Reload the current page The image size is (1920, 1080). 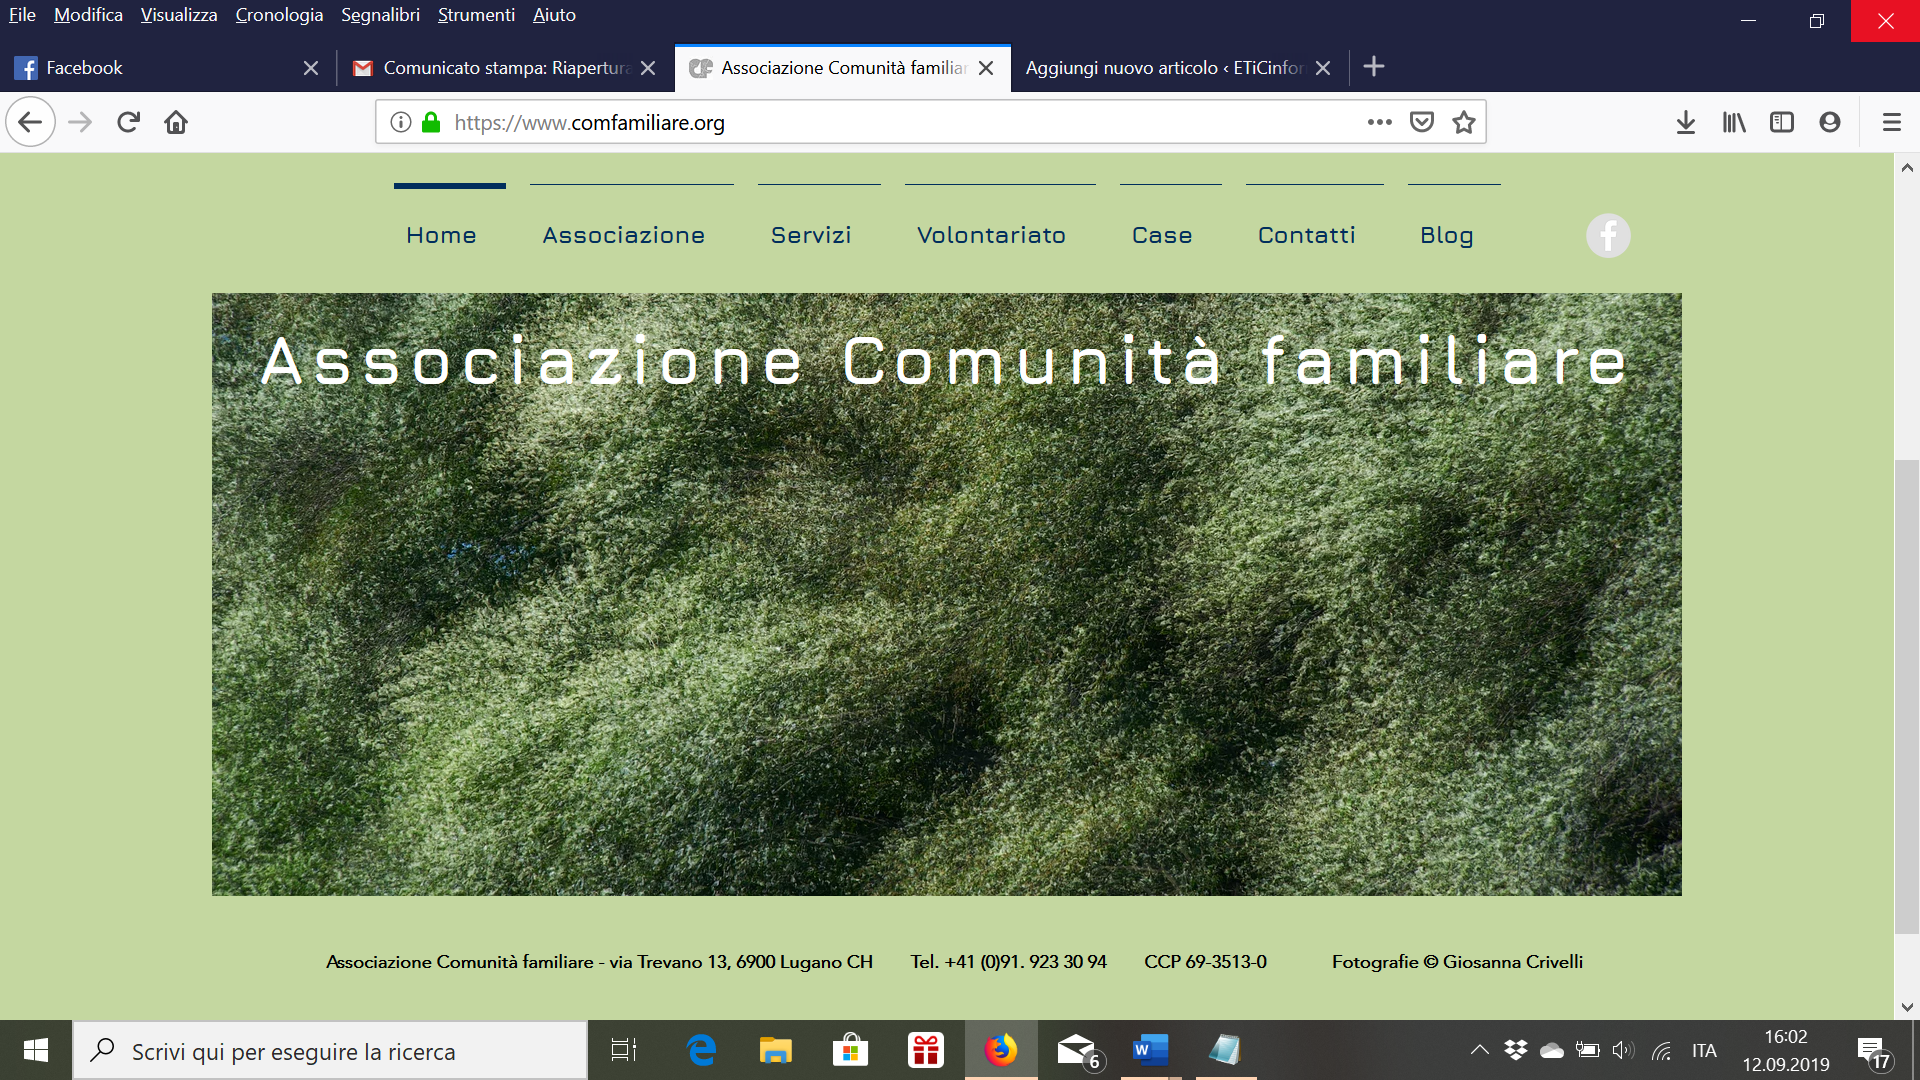[x=128, y=122]
